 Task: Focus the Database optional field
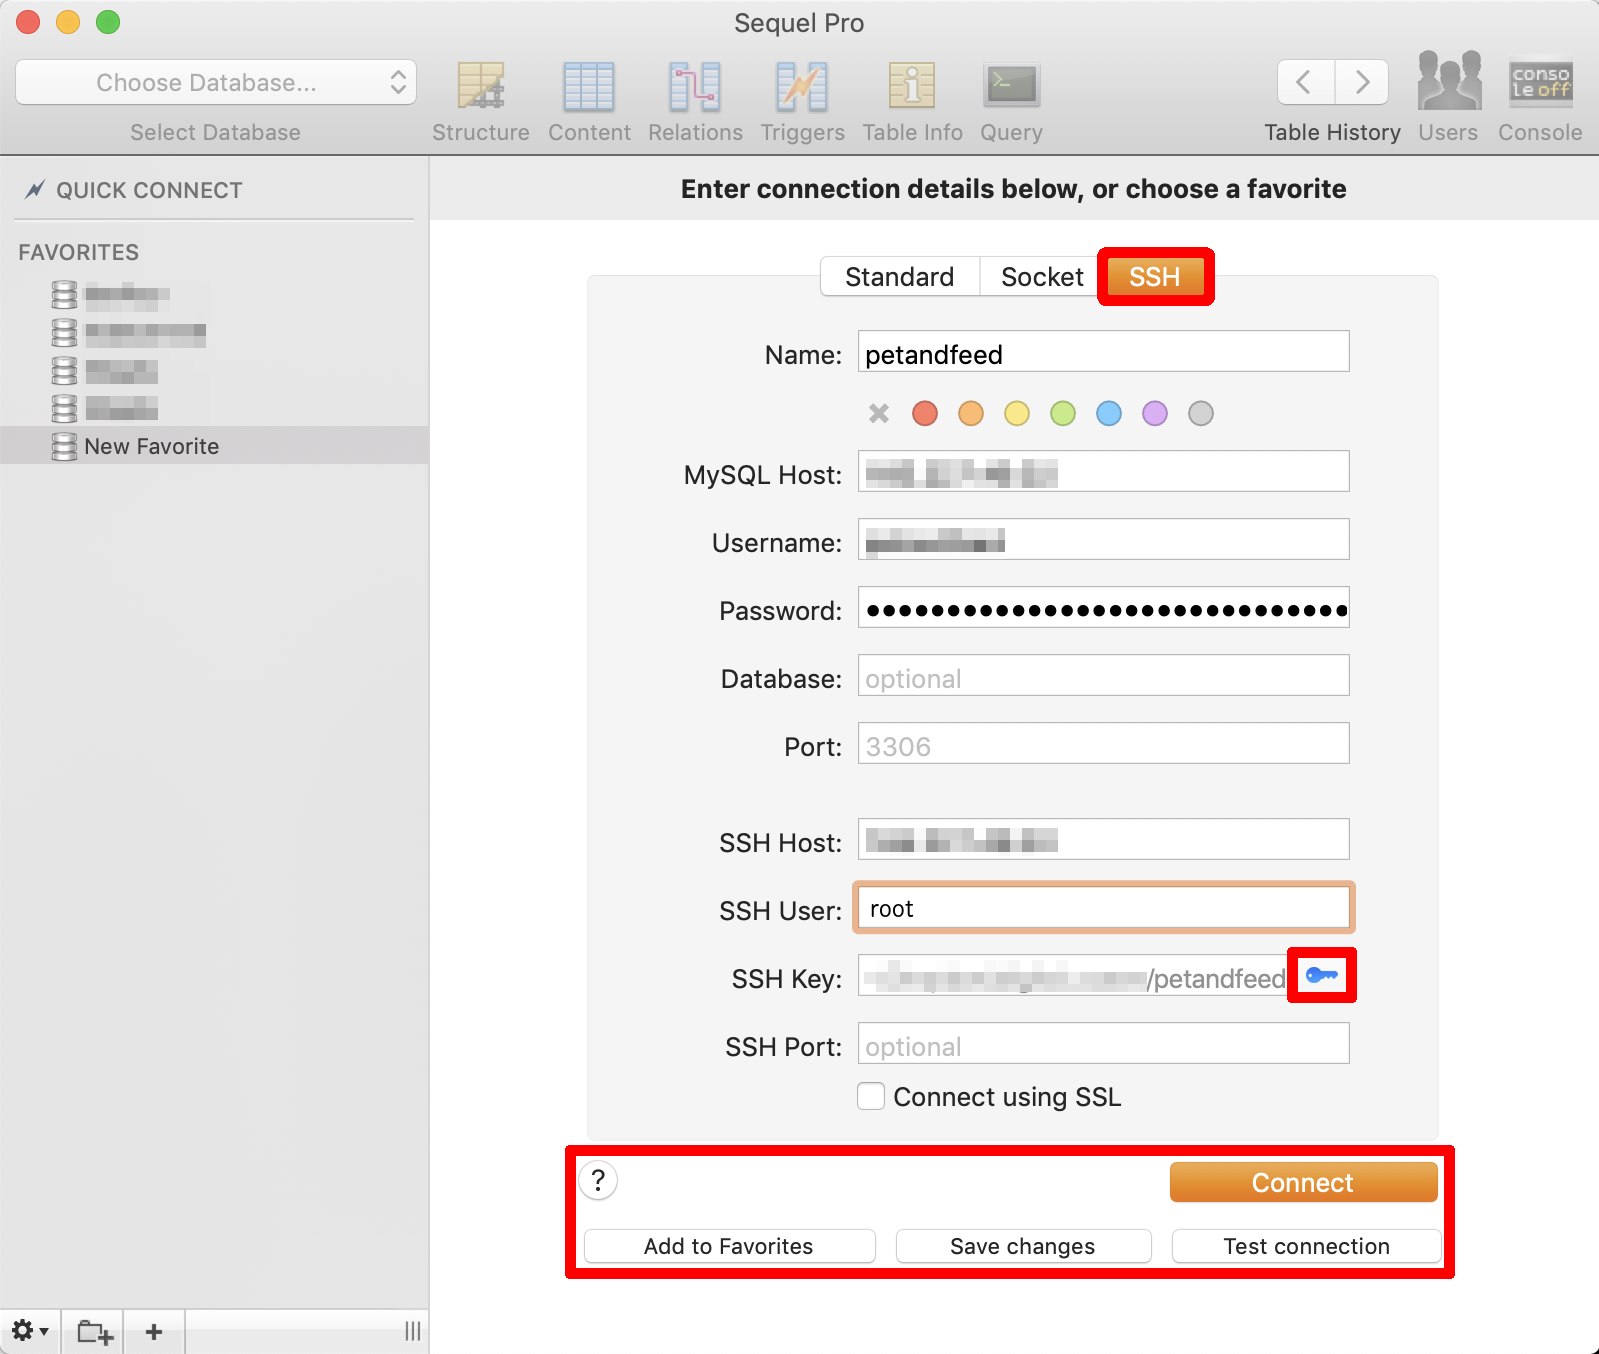1103,676
